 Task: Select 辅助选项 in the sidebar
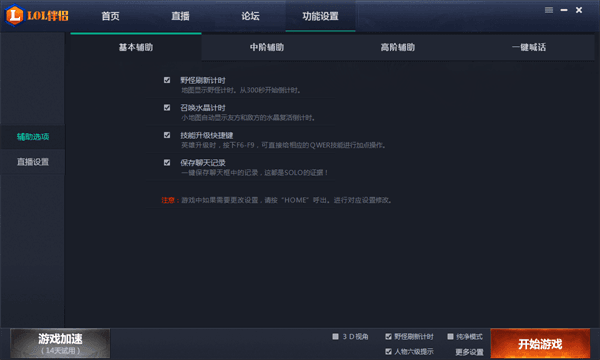(33, 137)
